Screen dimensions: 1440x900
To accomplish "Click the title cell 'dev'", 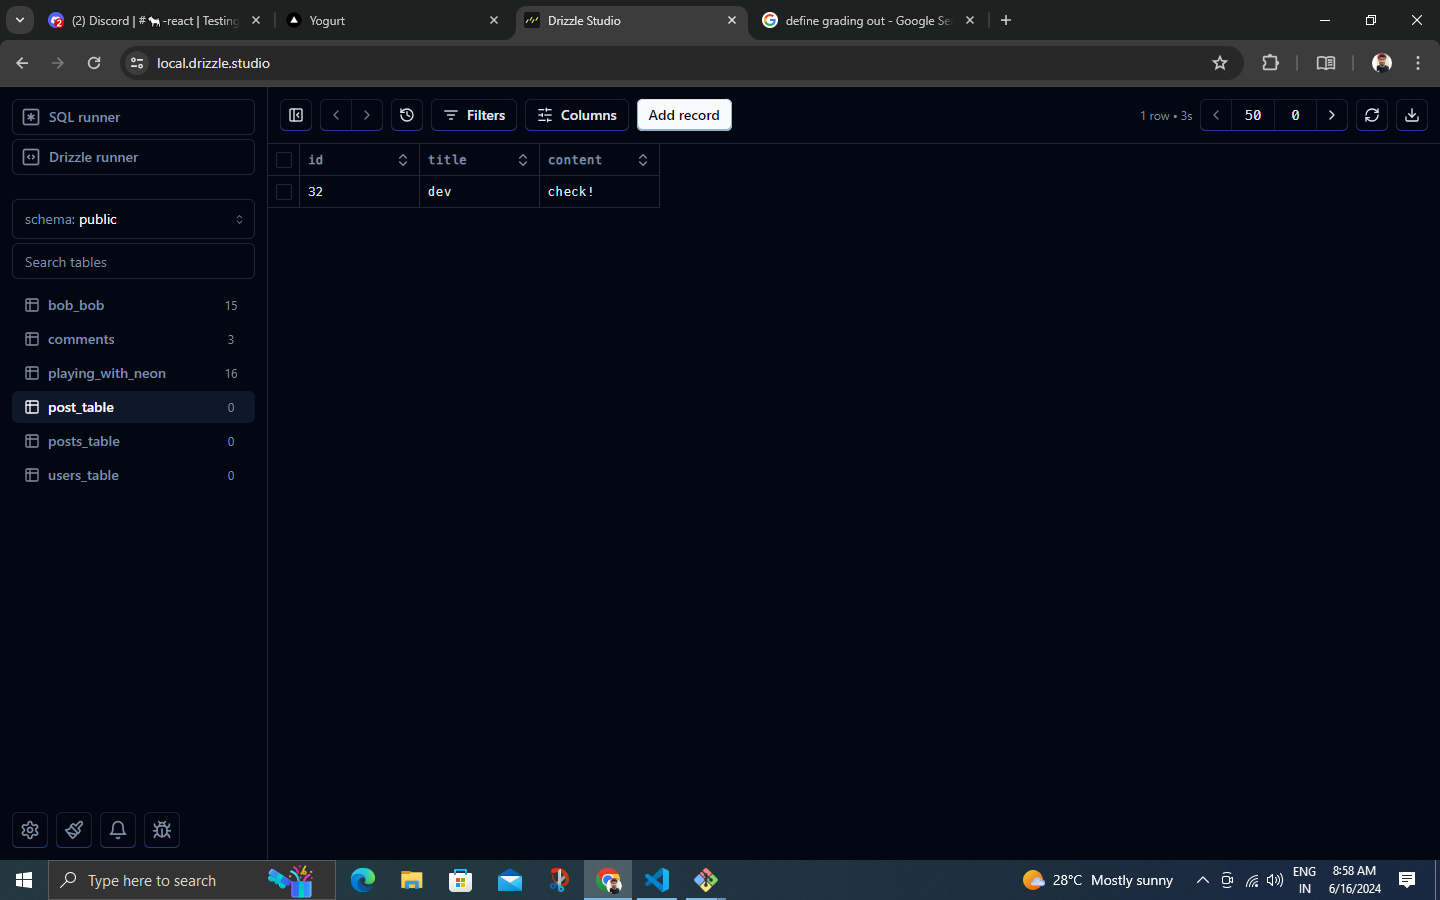I will tap(479, 192).
